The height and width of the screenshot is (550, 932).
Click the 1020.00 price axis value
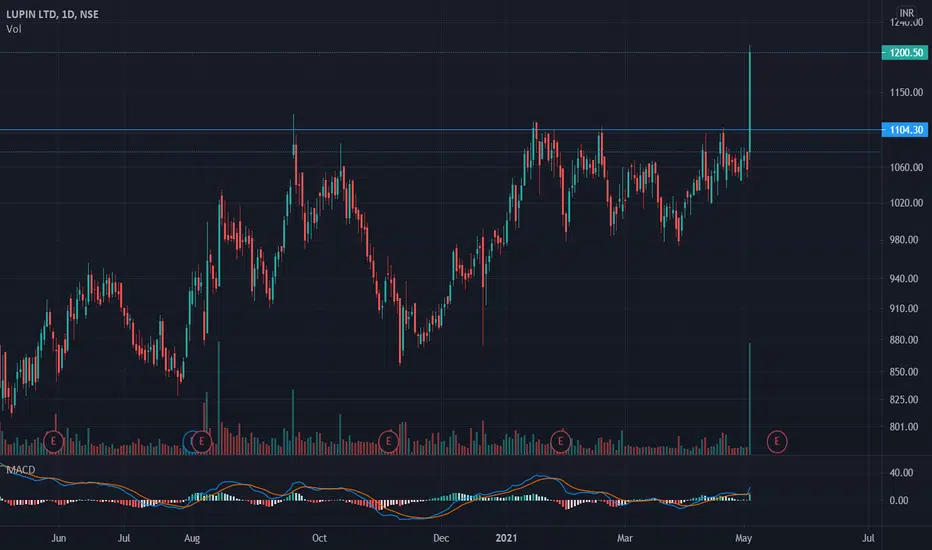(906, 203)
